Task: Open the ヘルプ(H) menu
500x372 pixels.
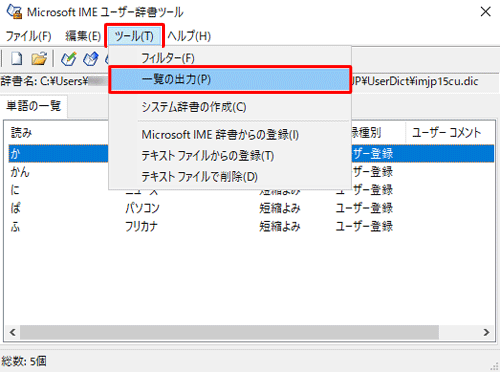Action: [x=189, y=36]
